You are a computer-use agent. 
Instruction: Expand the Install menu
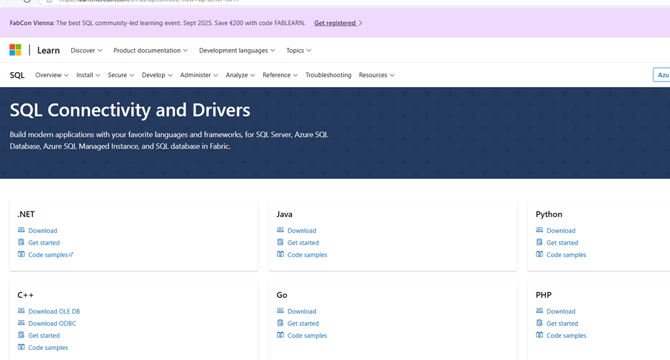point(88,75)
